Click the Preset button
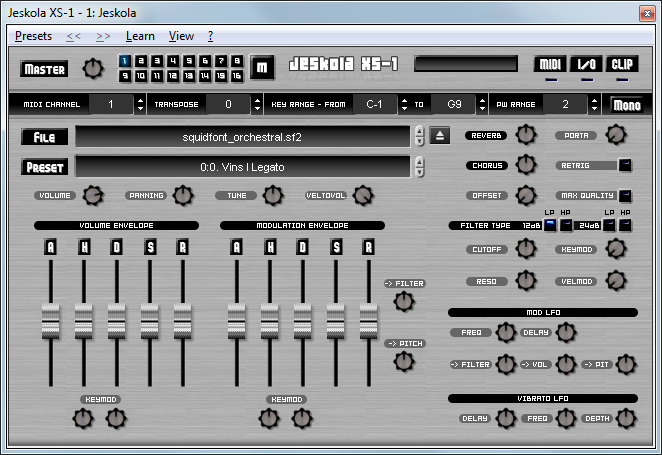The width and height of the screenshot is (662, 455). click(x=44, y=167)
